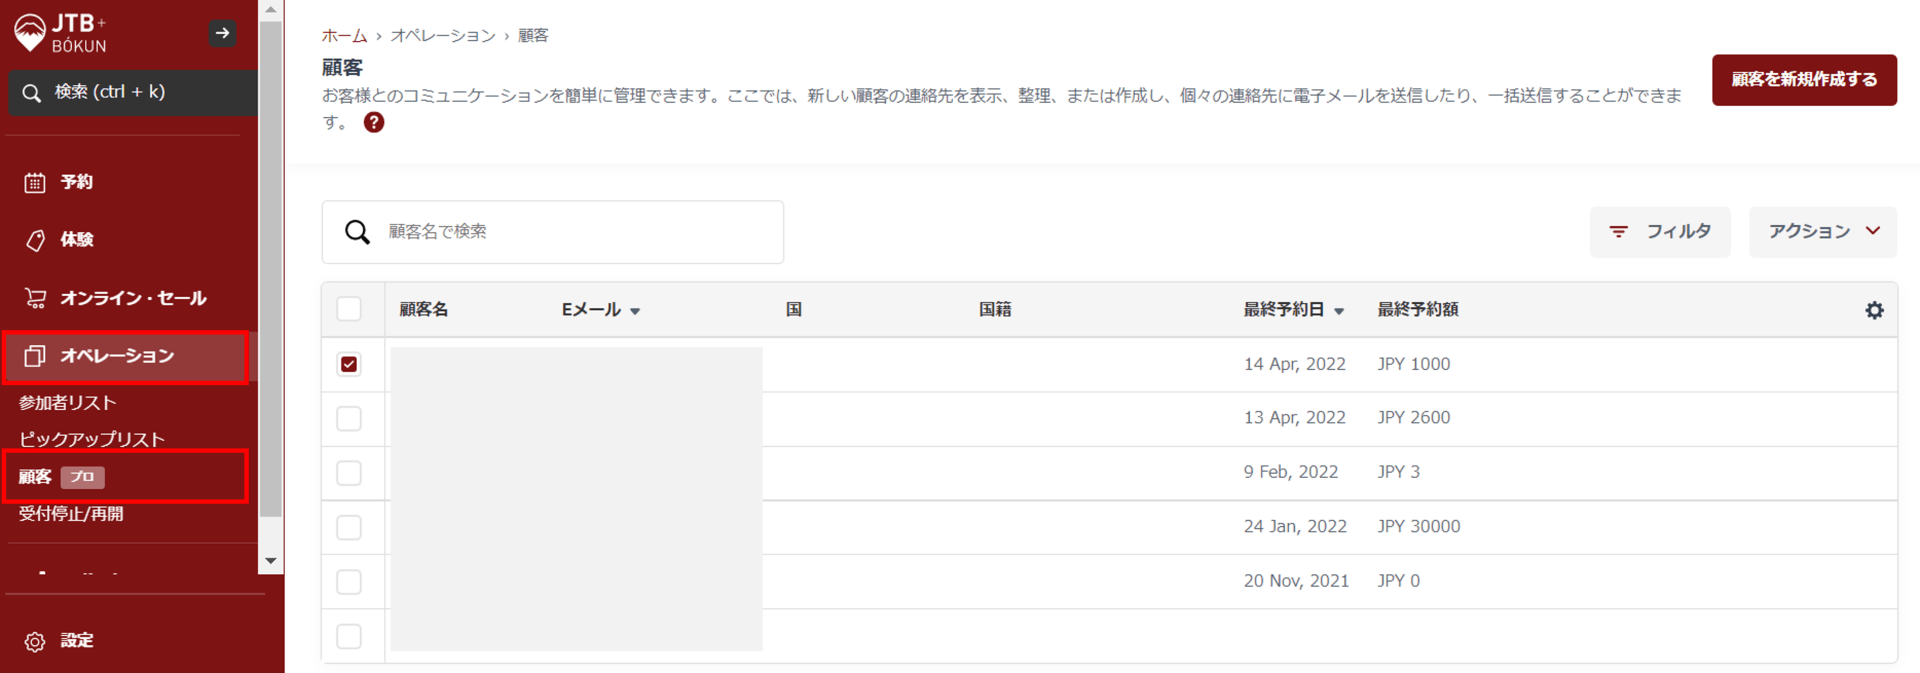
Task: Select 受付停止/再開 sidebar item
Action: 71,514
